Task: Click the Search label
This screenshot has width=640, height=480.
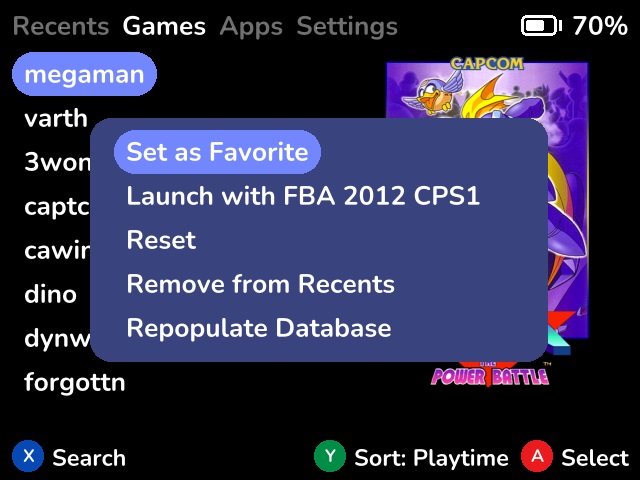Action: coord(89,458)
